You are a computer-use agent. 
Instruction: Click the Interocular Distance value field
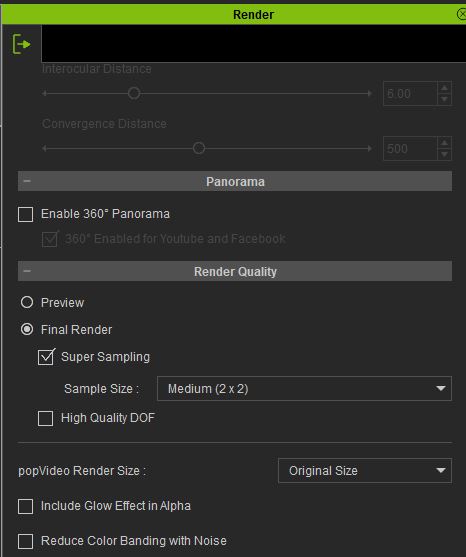click(410, 93)
